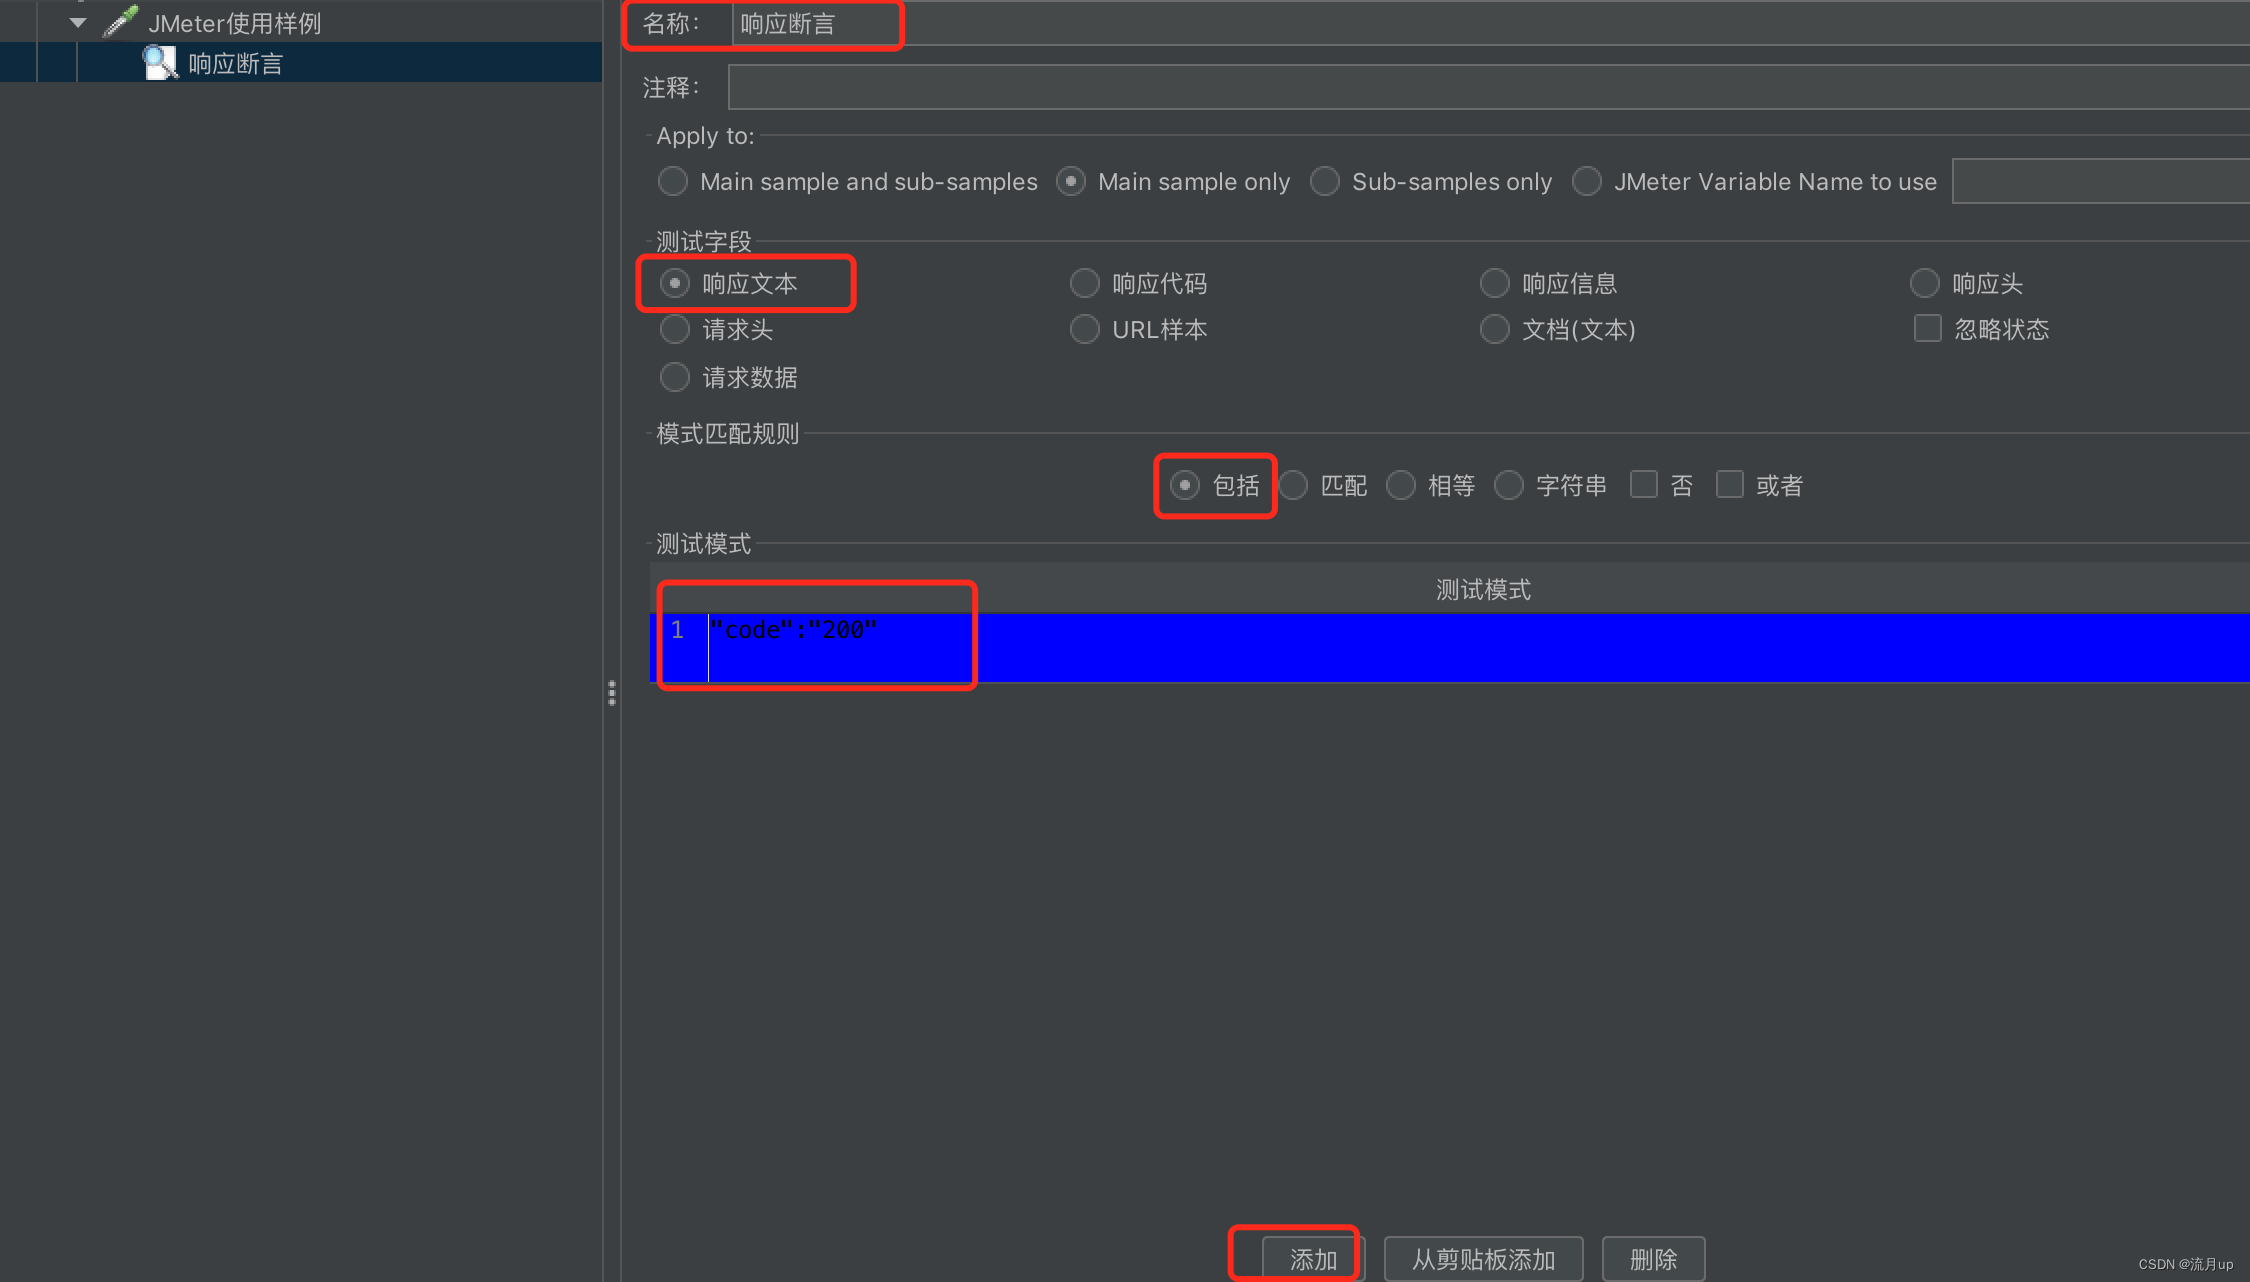The image size is (2250, 1282).
Task: Select Main sample only radio
Action: pos(1071,181)
